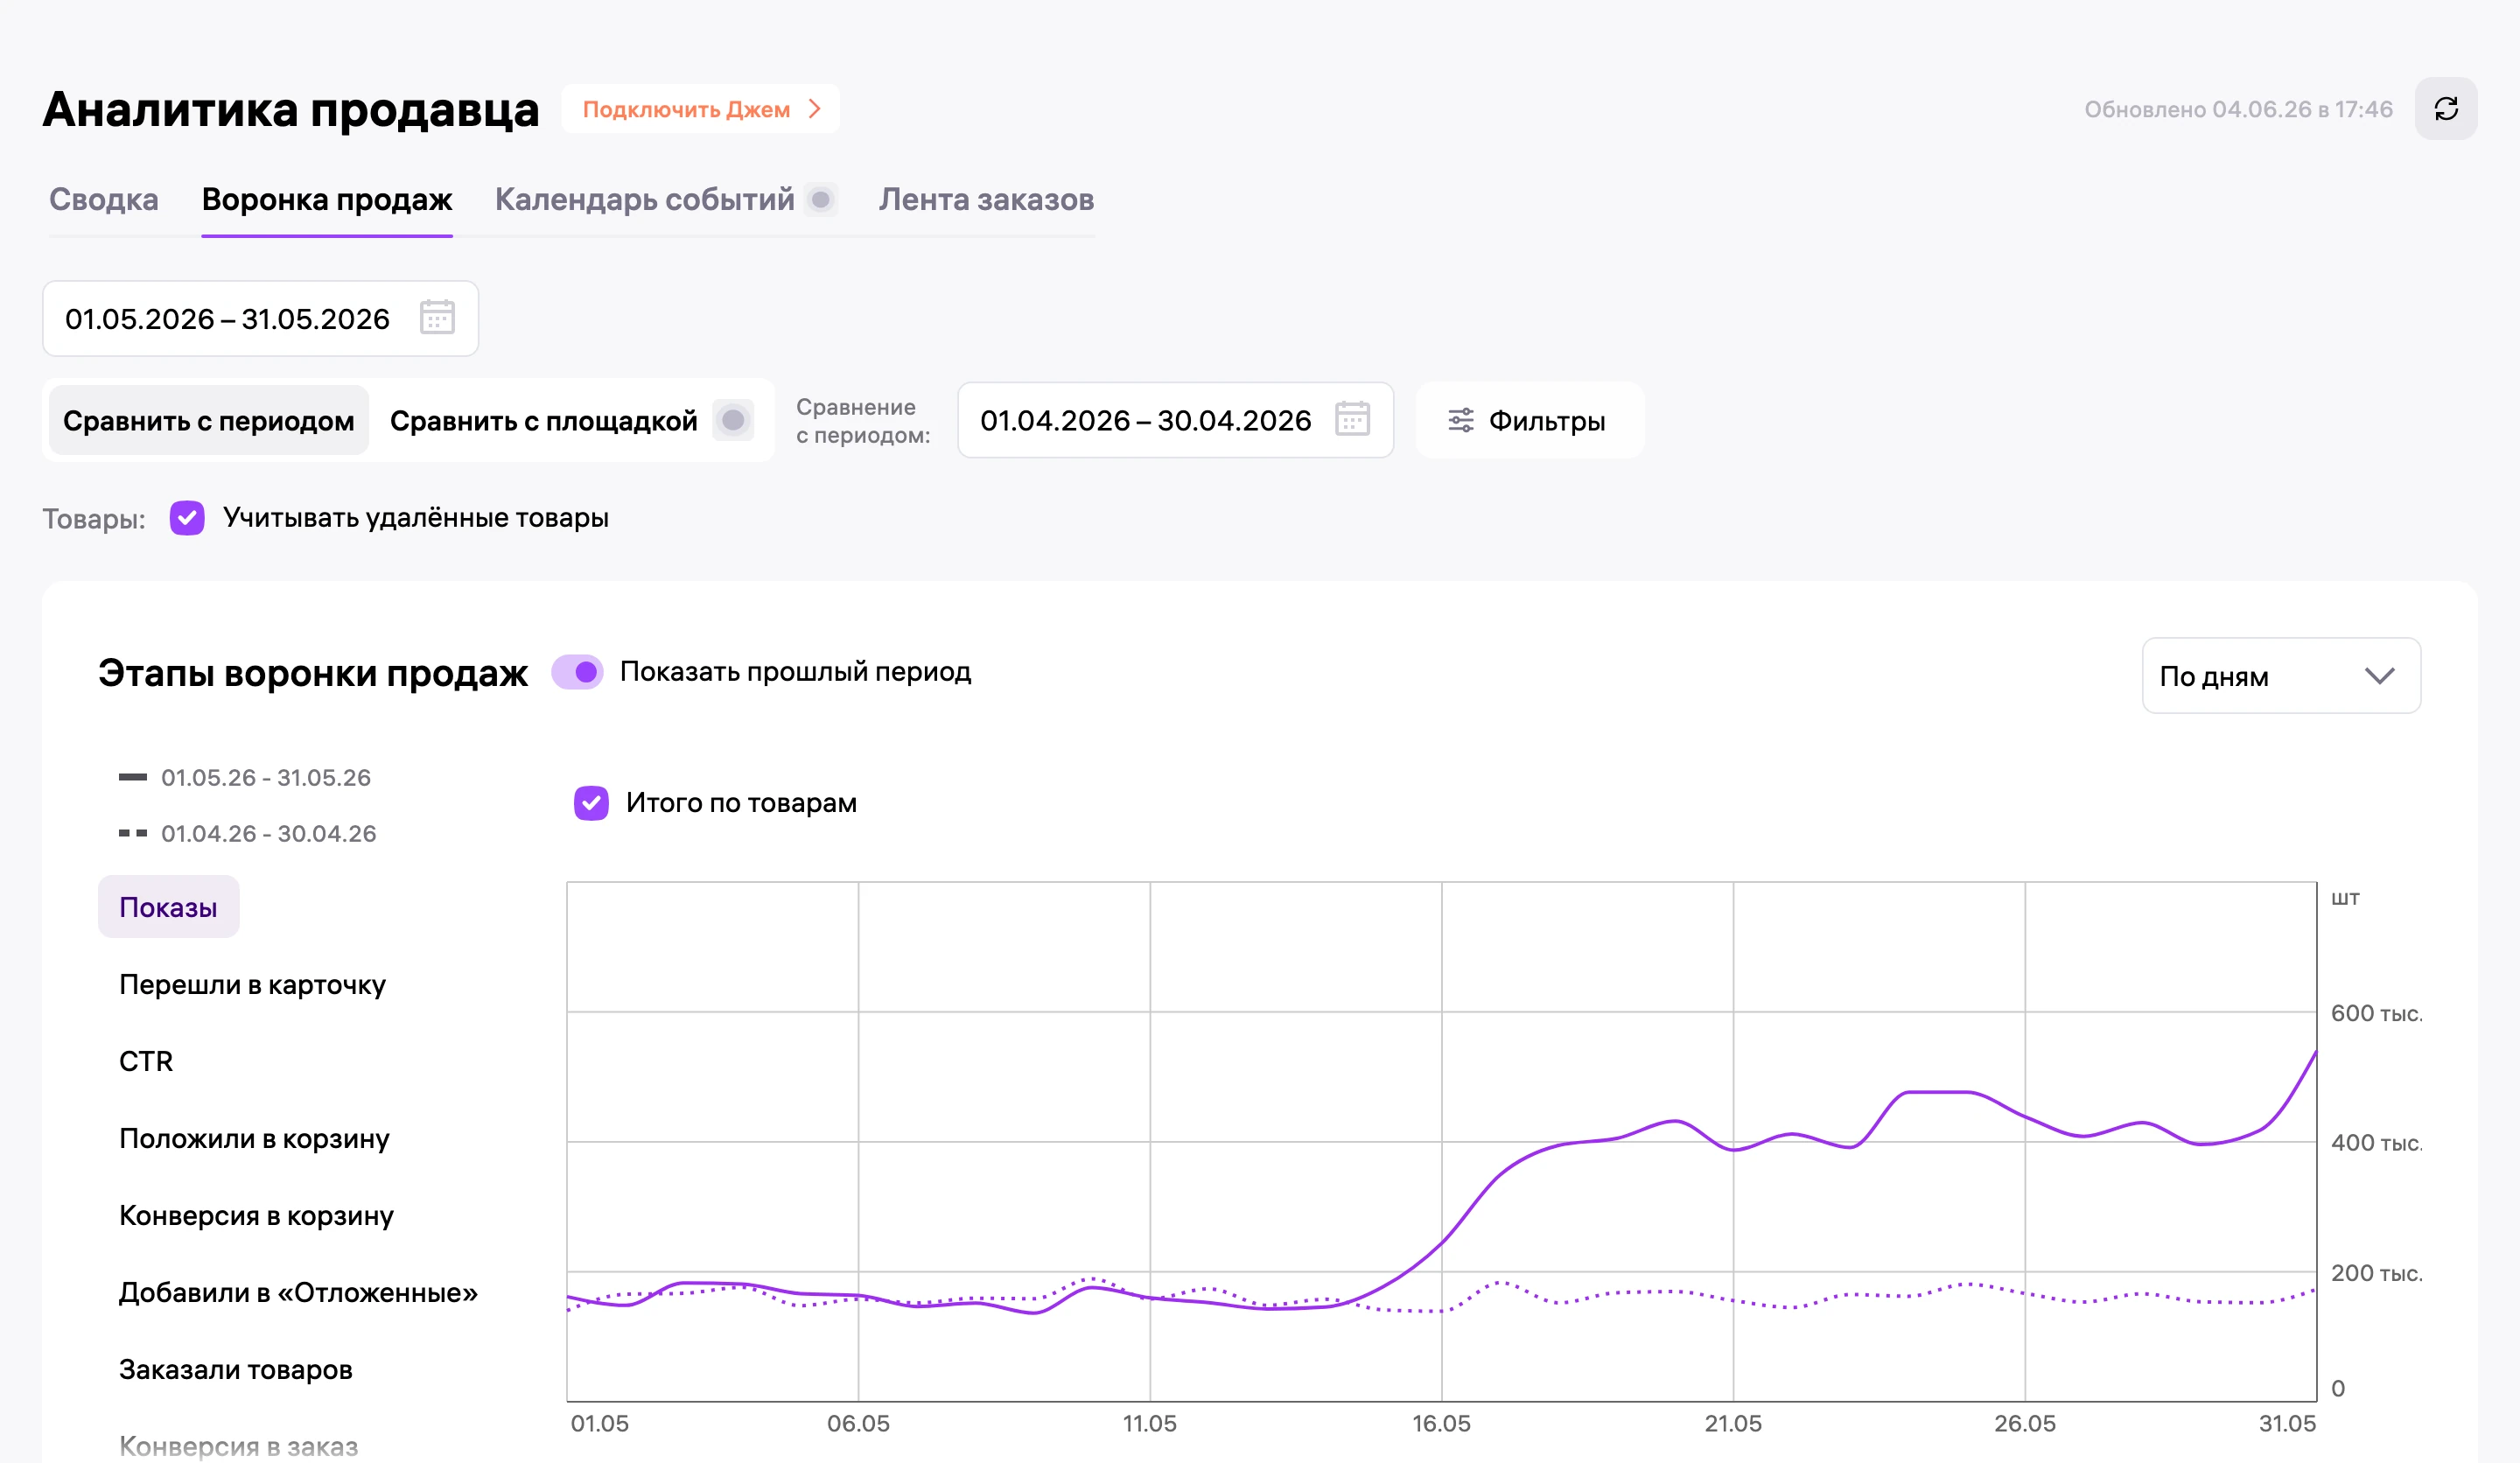Viewport: 2520px width, 1463px height.
Task: Uncheck Итого по товарам checkbox
Action: point(591,802)
